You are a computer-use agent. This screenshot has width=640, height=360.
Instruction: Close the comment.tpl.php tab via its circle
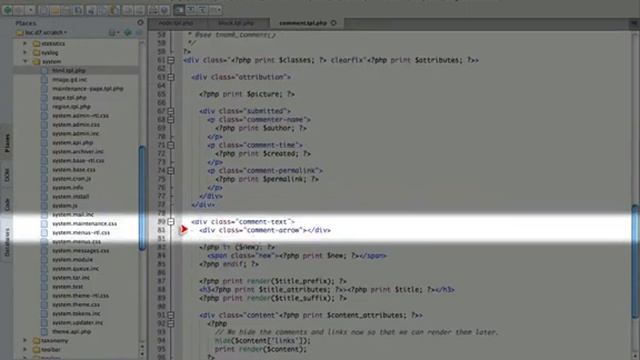click(x=333, y=23)
